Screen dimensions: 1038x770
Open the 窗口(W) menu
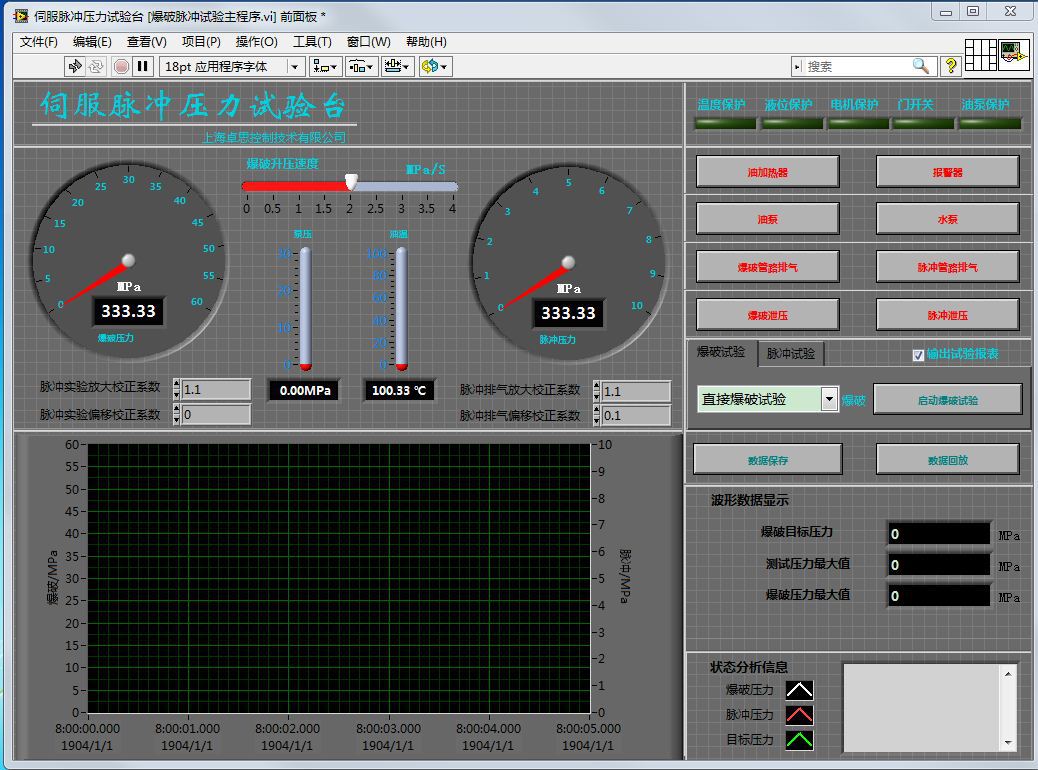pos(368,42)
